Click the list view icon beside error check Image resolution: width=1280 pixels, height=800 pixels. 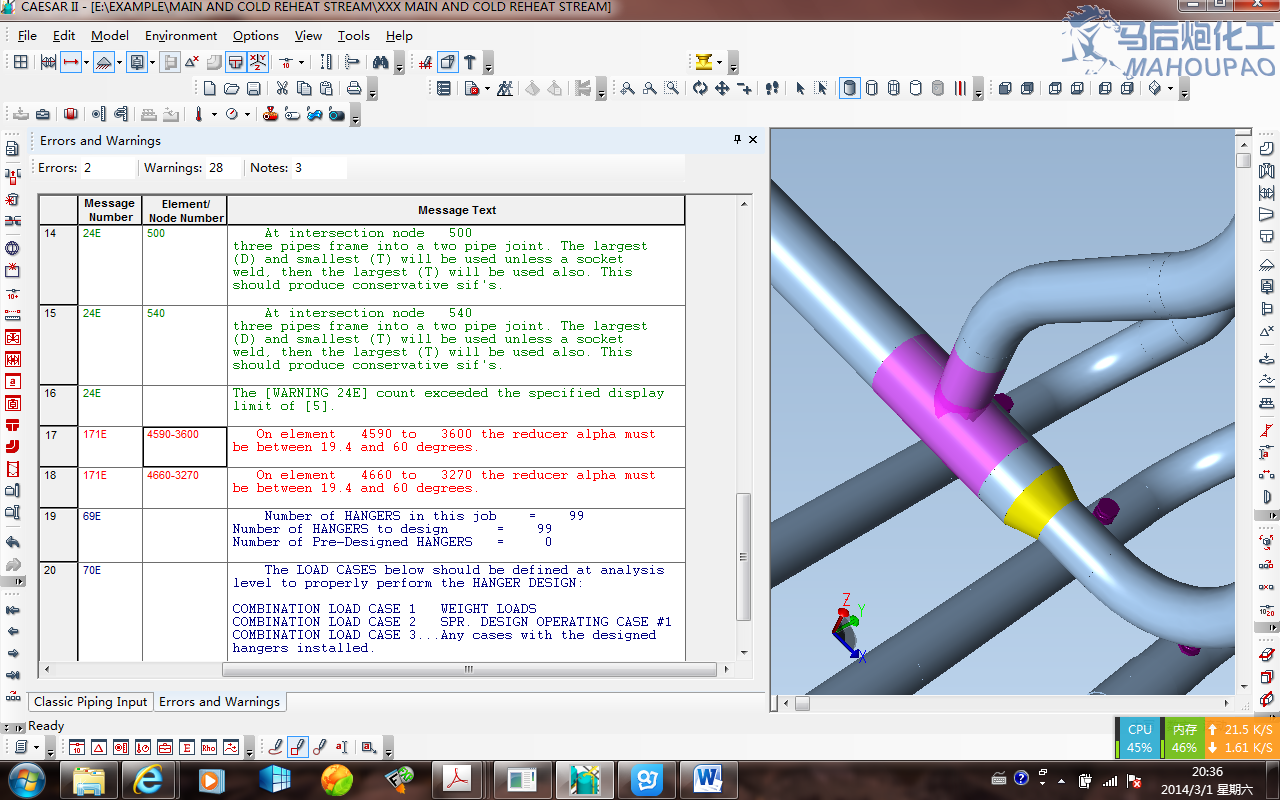click(x=444, y=88)
